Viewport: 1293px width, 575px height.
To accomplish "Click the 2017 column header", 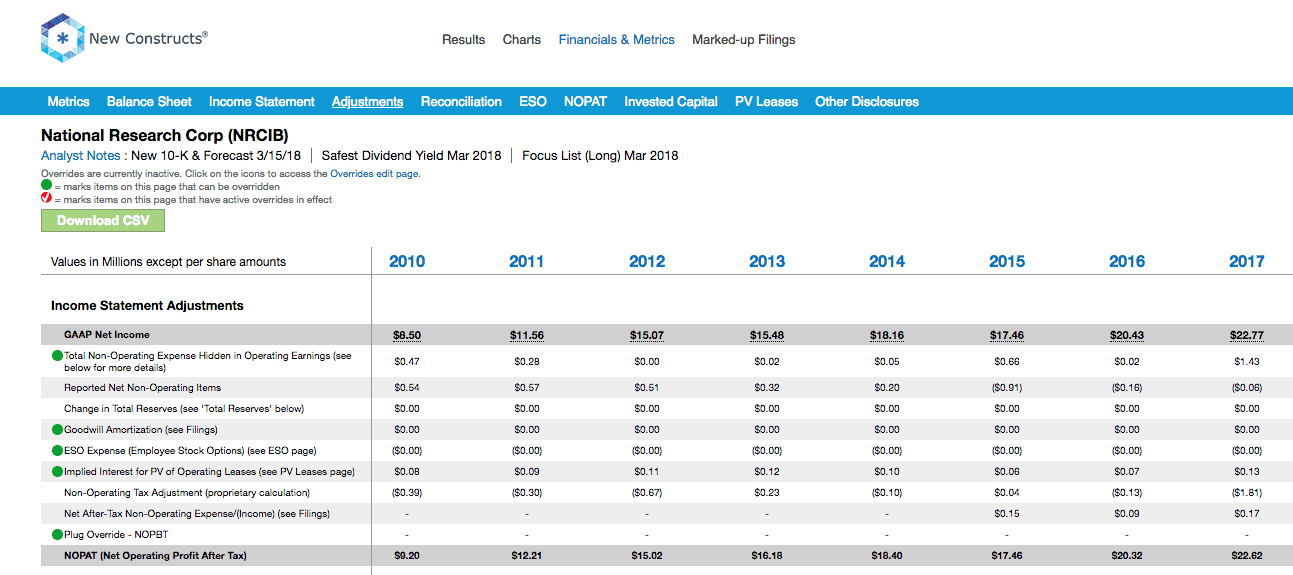I will pos(1247,261).
